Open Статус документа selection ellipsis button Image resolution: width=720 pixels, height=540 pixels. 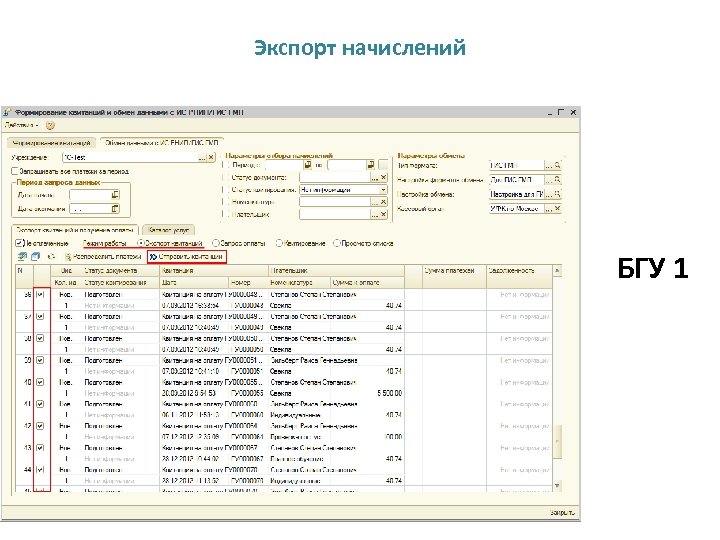[375, 177]
